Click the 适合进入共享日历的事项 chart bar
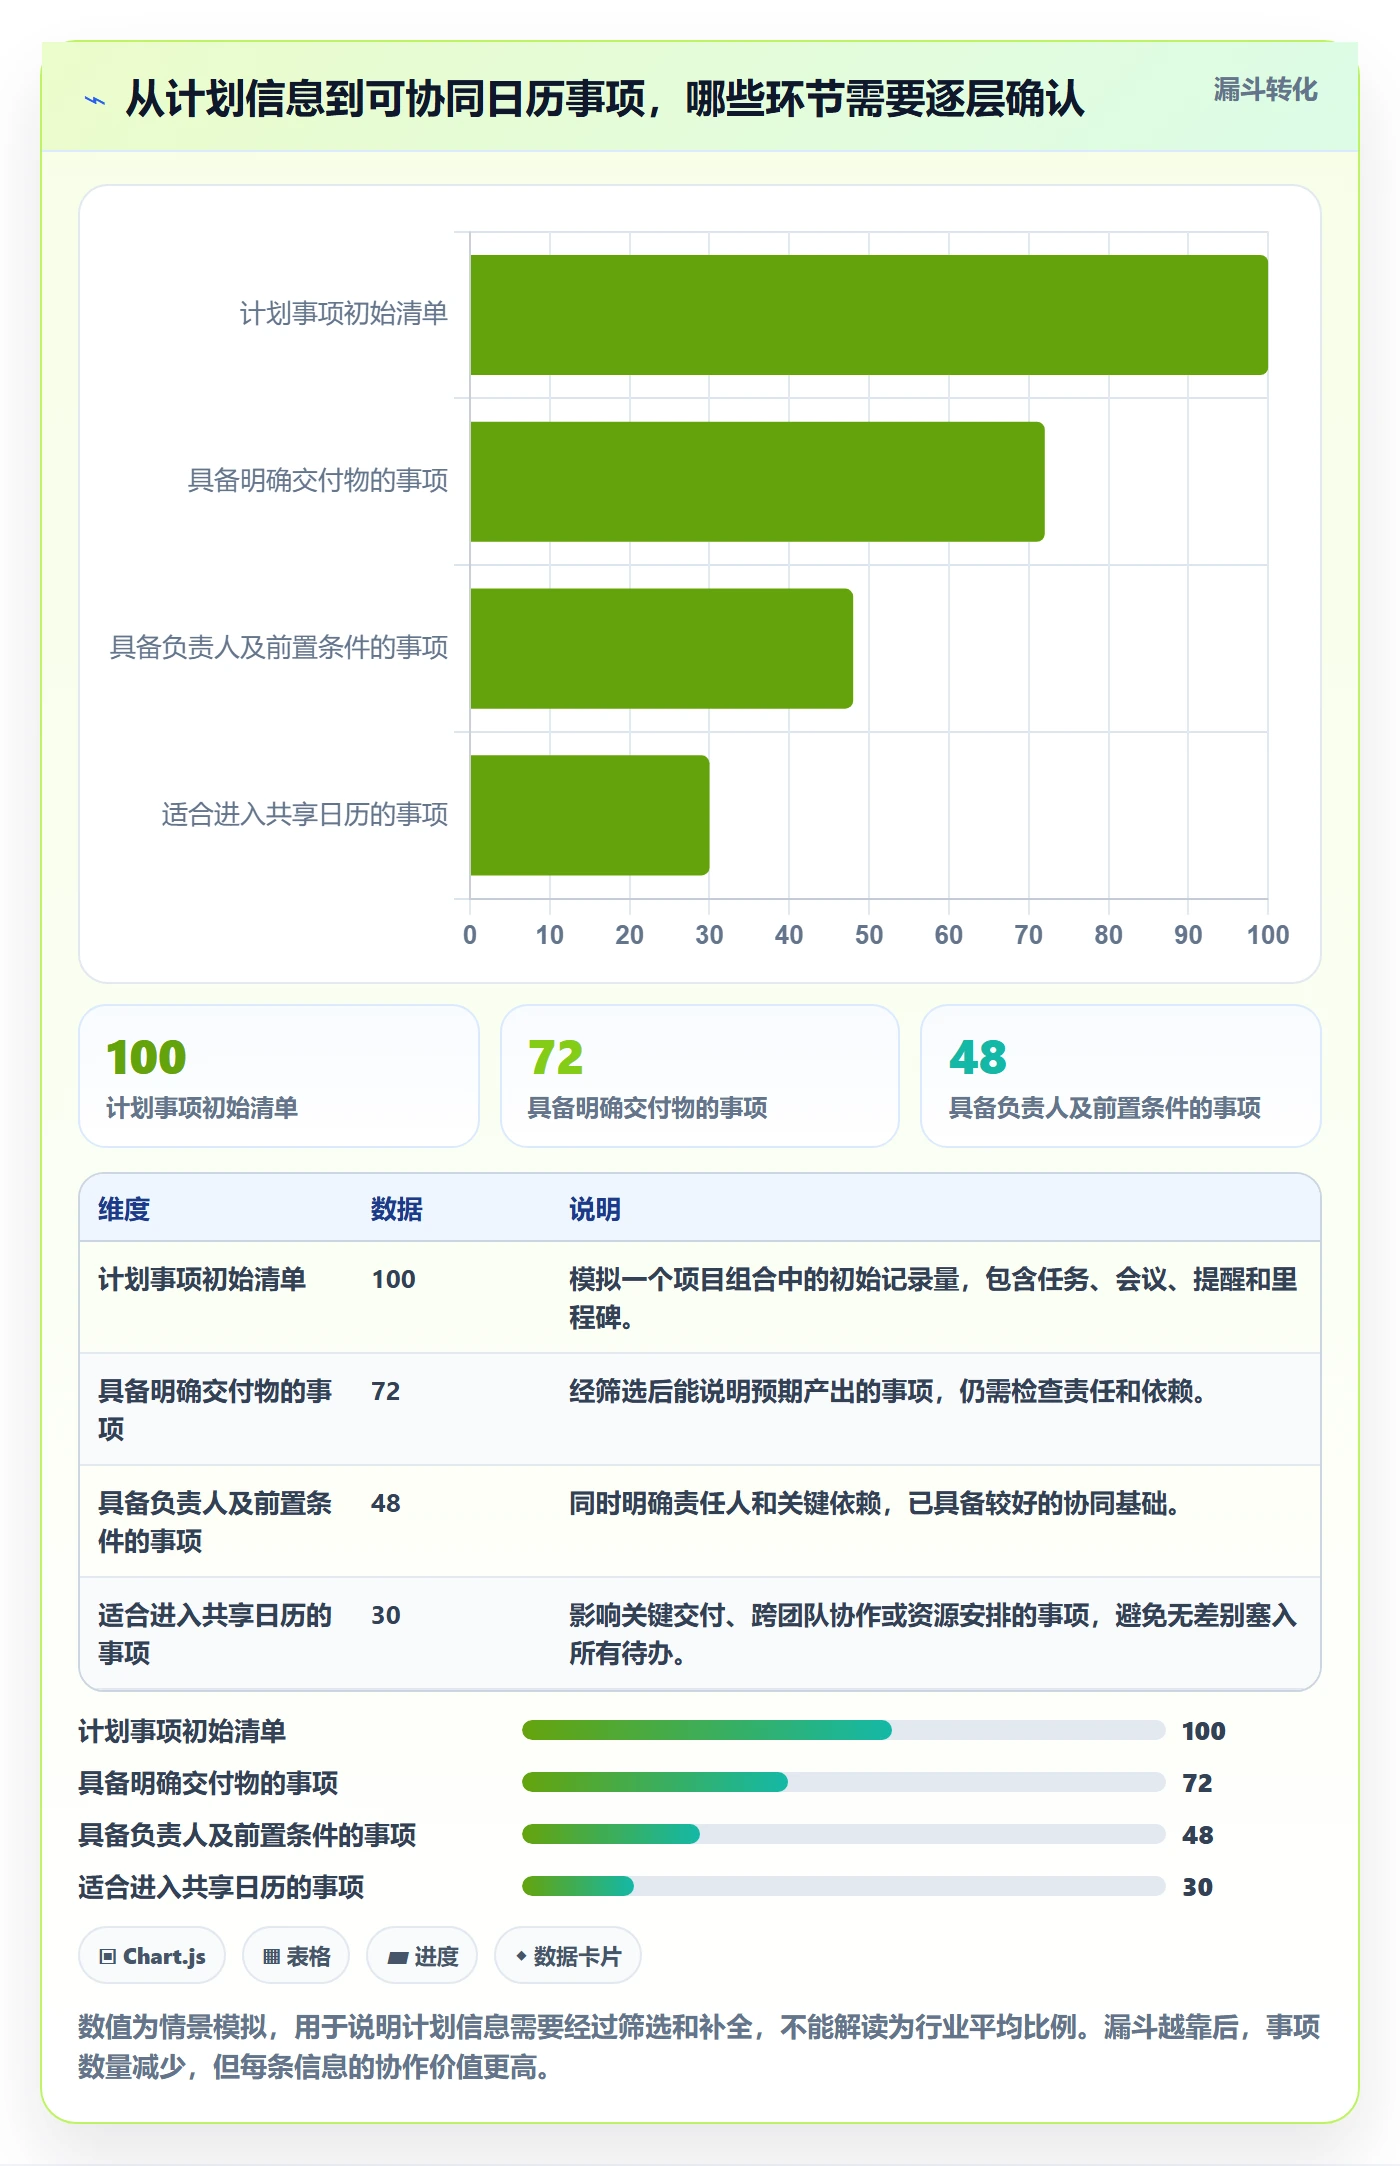 [x=590, y=815]
